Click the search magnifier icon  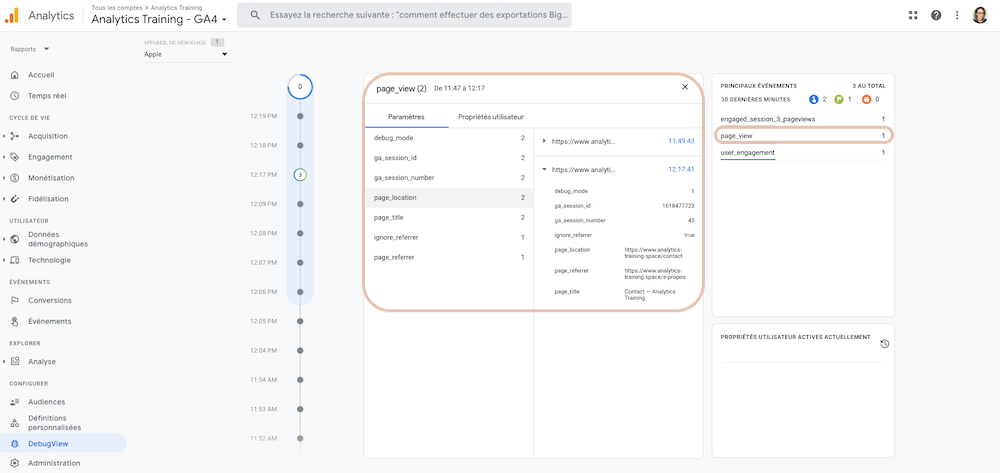255,15
